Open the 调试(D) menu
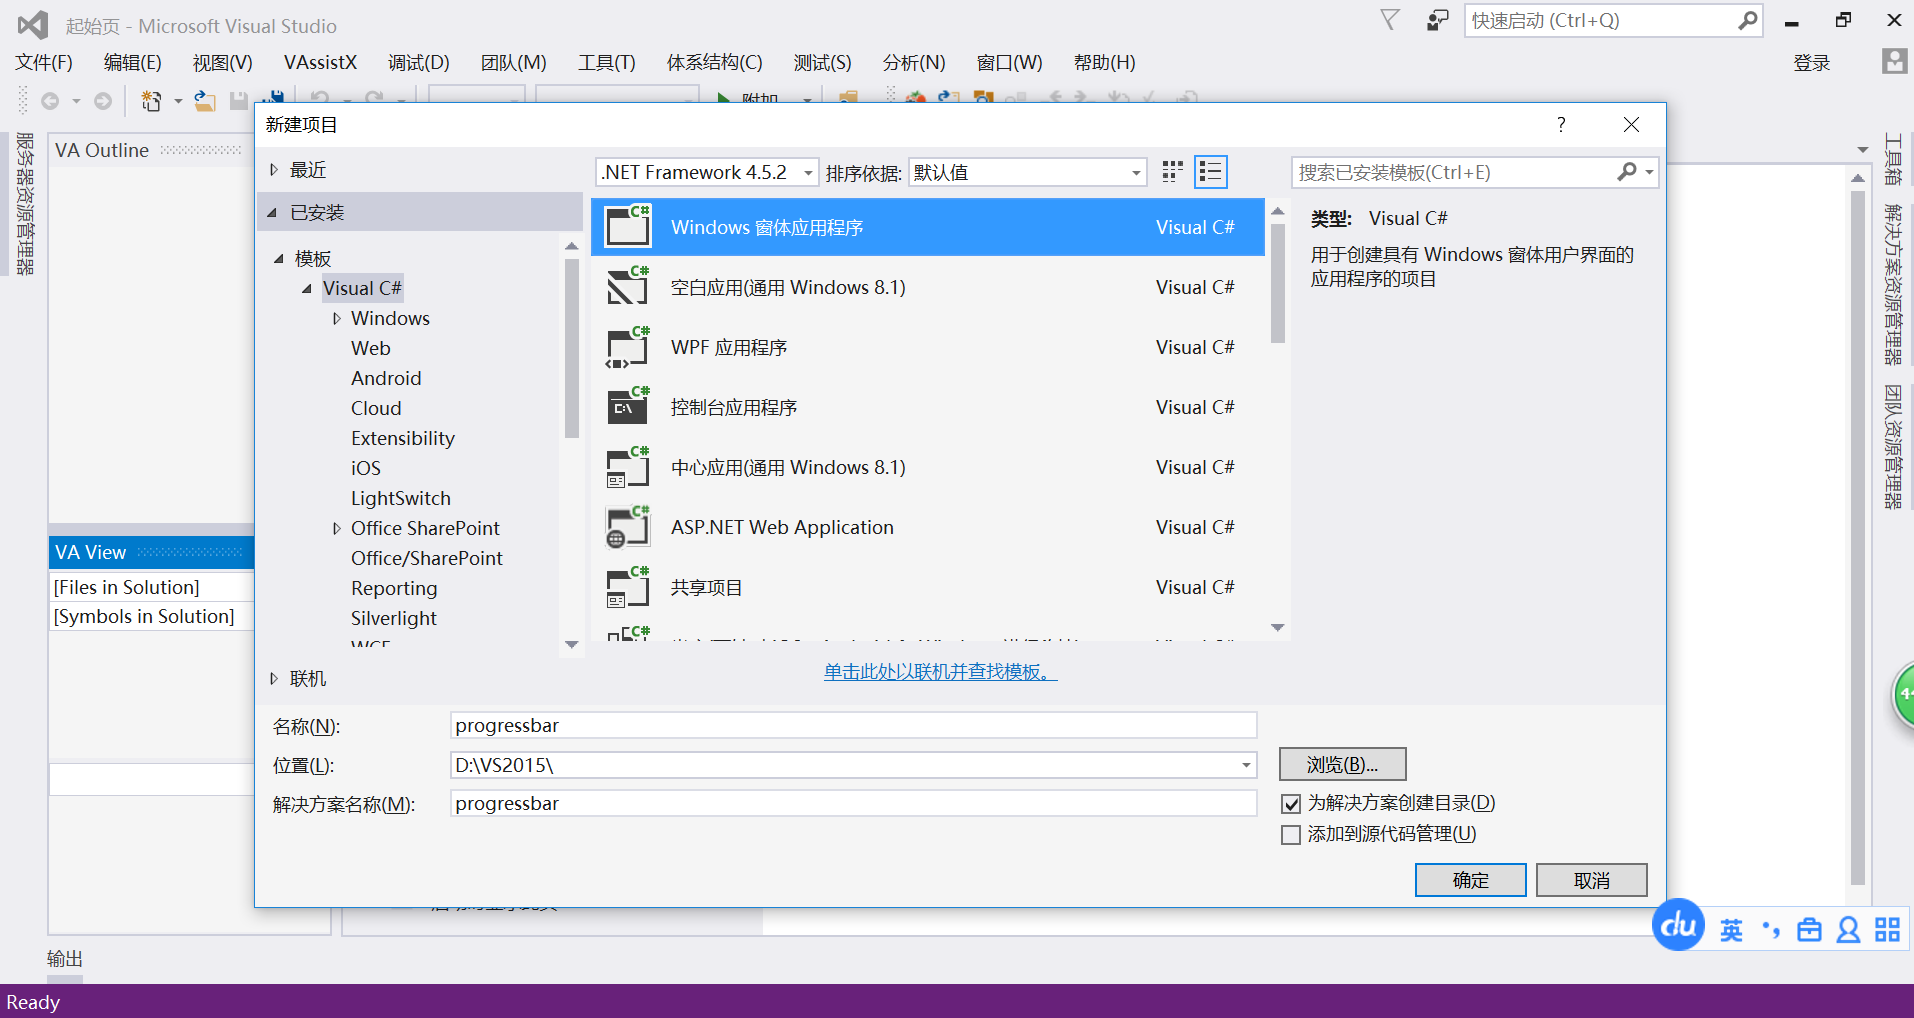The width and height of the screenshot is (1914, 1018). click(419, 62)
